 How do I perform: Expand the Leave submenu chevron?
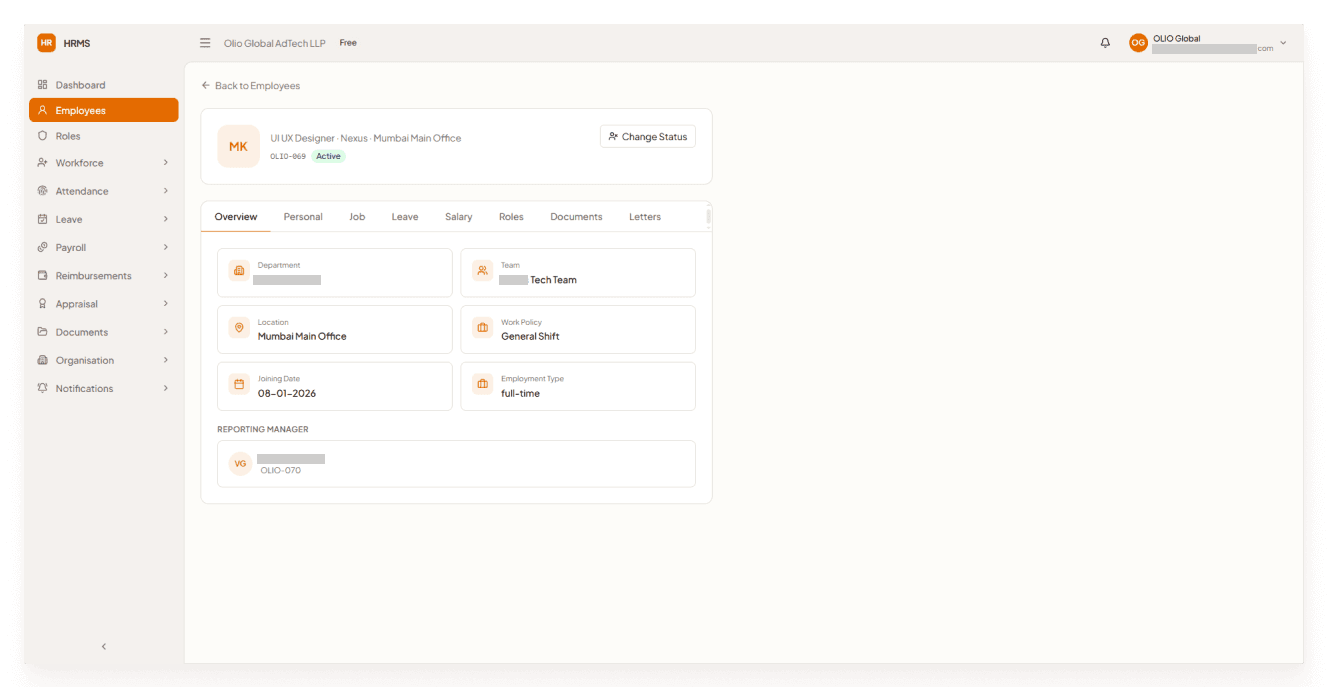point(166,219)
